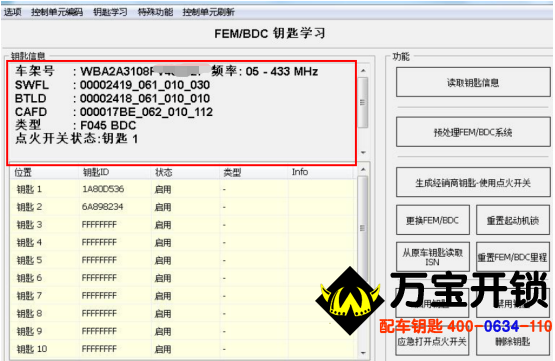Viewport: 555px width, 361px height.
Task: Click the FFFFFFFF ID of 钥匙 10
Action: (x=99, y=349)
